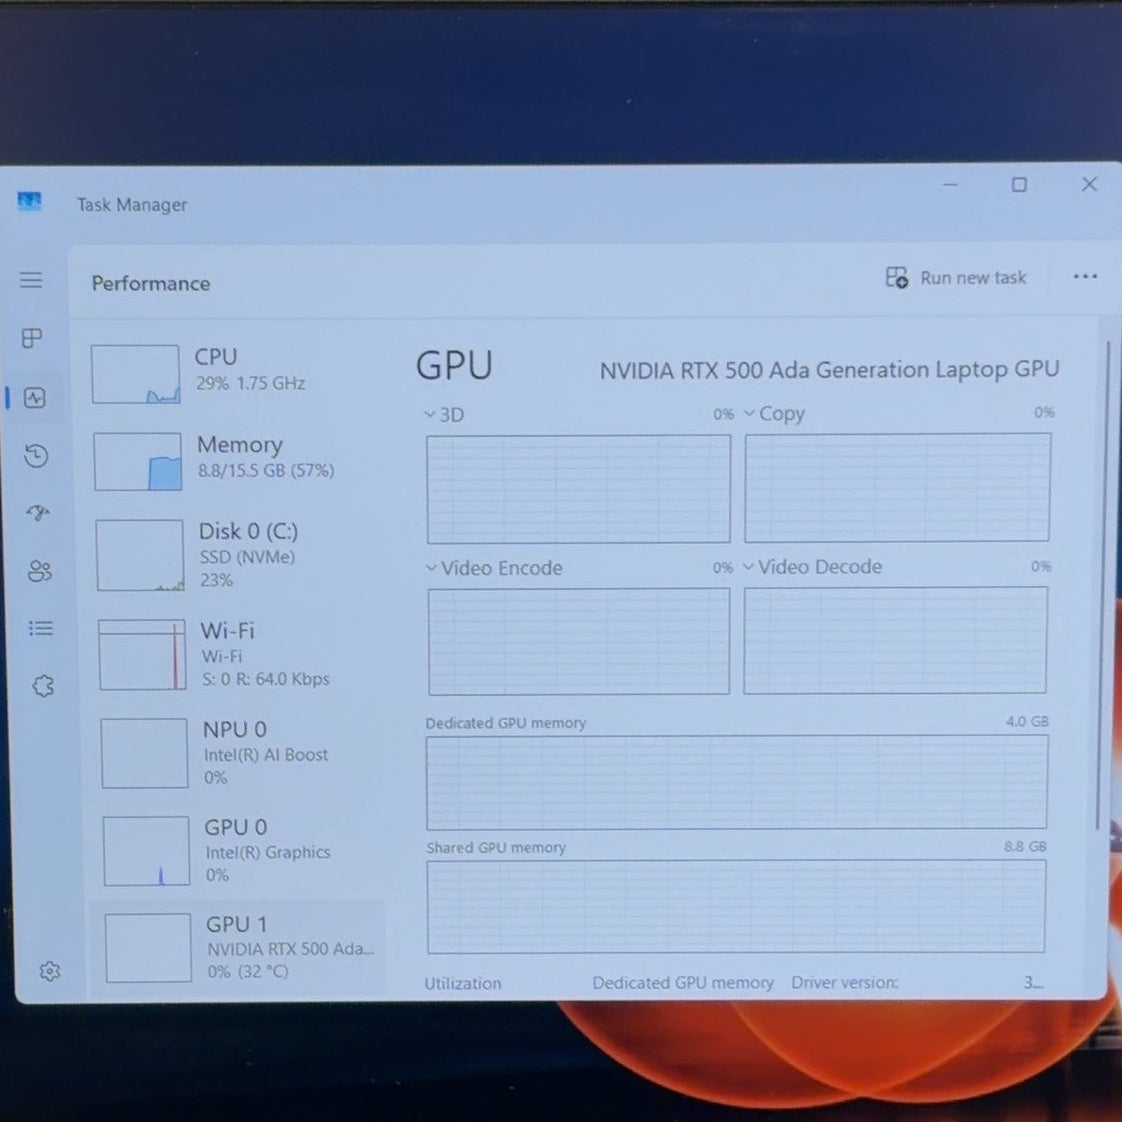Click the S: 0 R: 64.0 Kbps reading

tap(265, 678)
